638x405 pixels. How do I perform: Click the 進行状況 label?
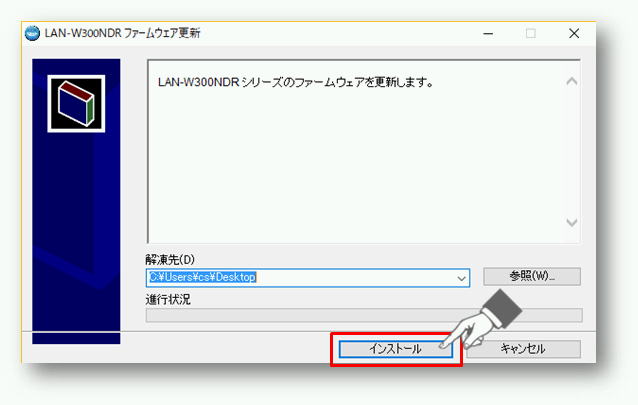click(x=168, y=300)
